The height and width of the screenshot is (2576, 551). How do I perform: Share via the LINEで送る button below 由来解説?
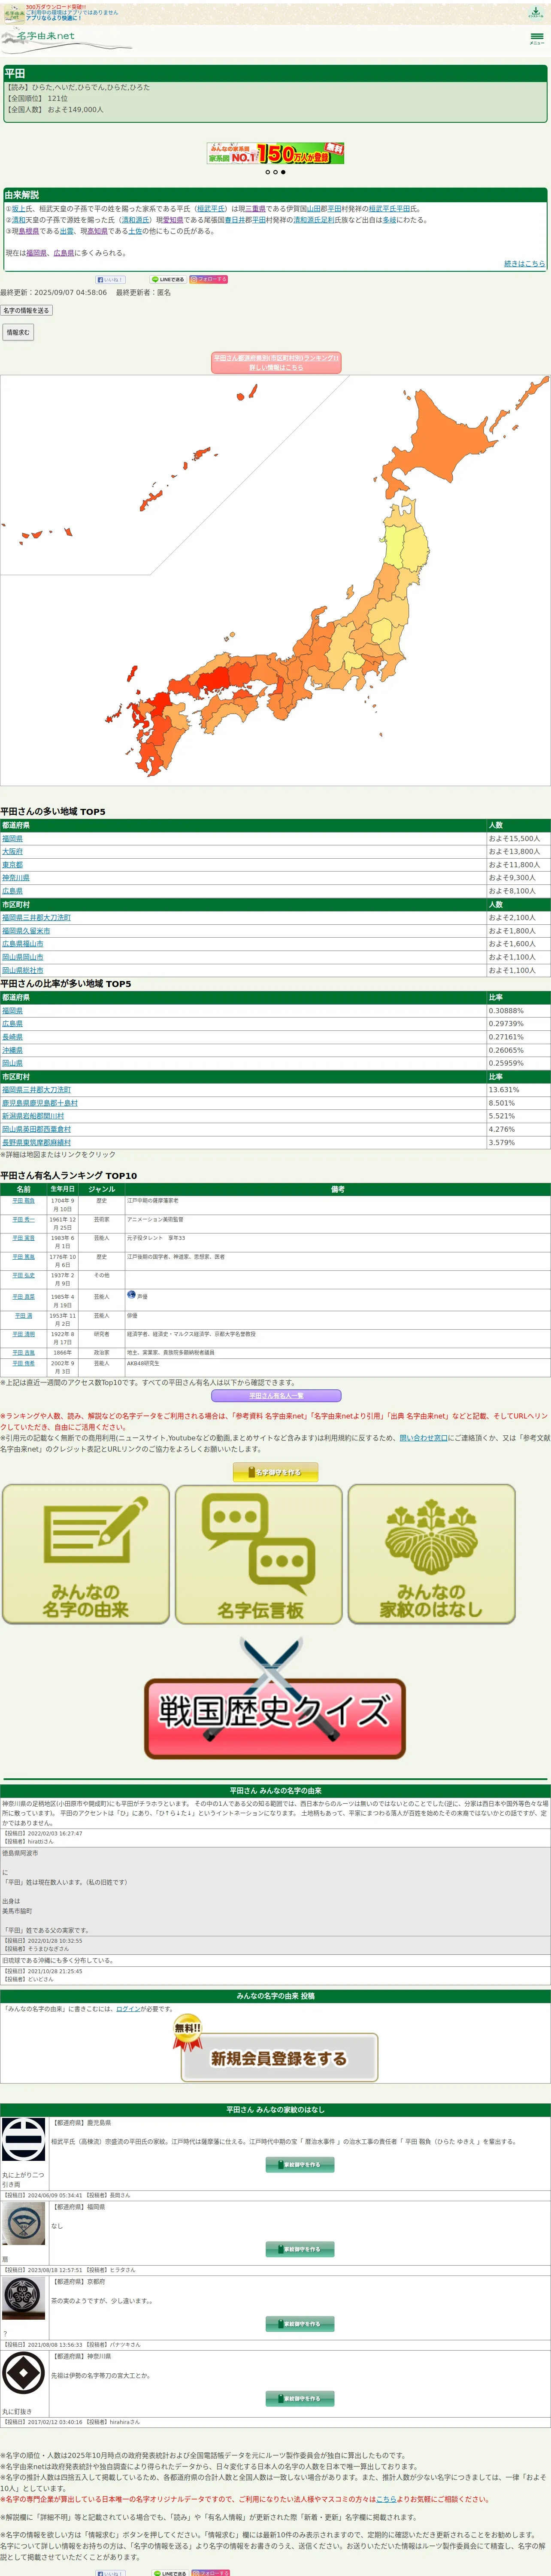pyautogui.click(x=168, y=280)
